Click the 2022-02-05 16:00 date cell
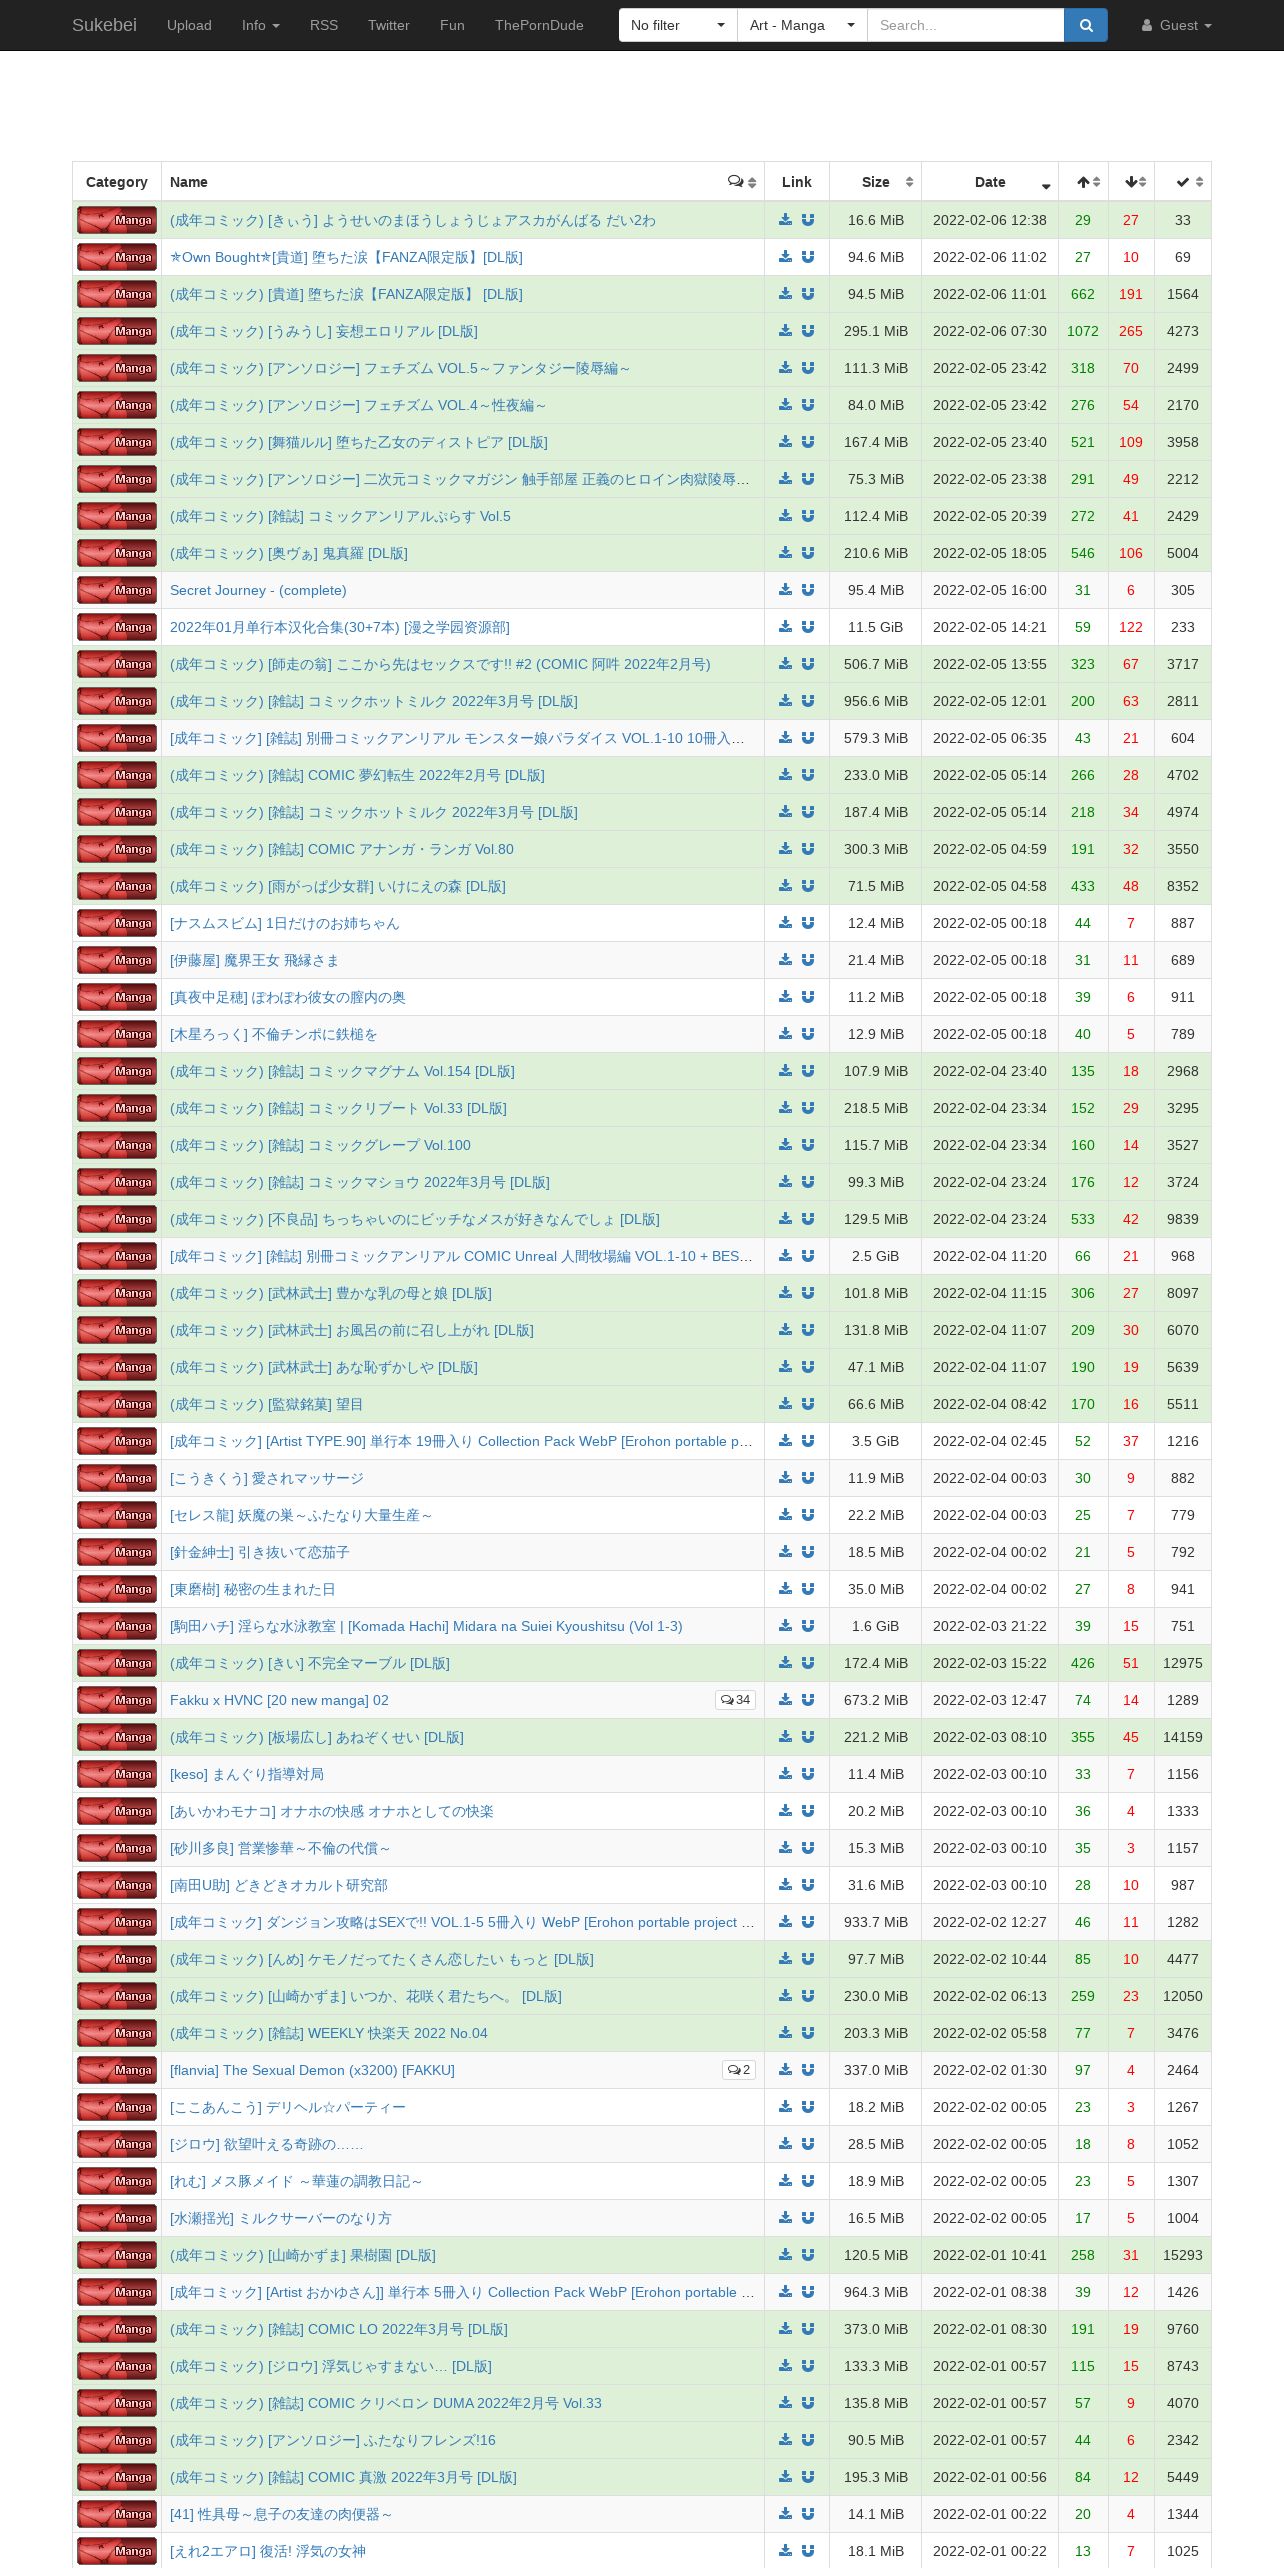The image size is (1284, 2568). (x=990, y=590)
